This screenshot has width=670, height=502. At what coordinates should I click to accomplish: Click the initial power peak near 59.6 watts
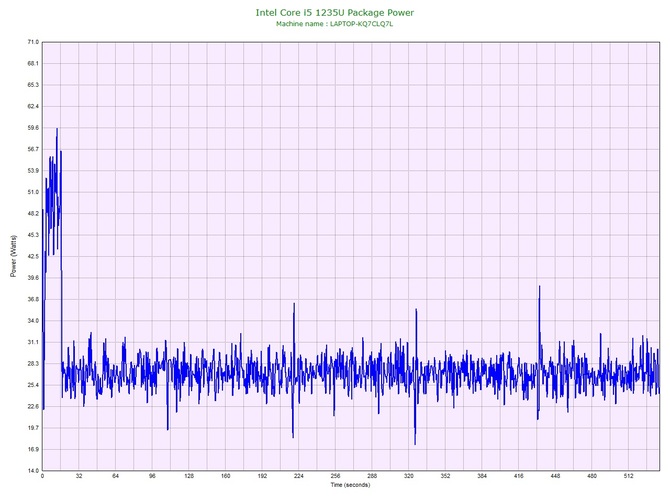click(57, 129)
